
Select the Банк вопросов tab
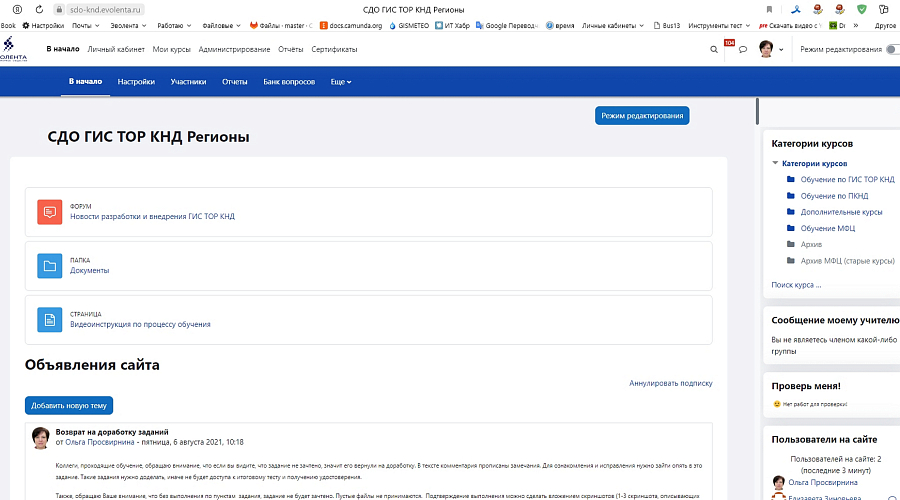click(x=289, y=82)
